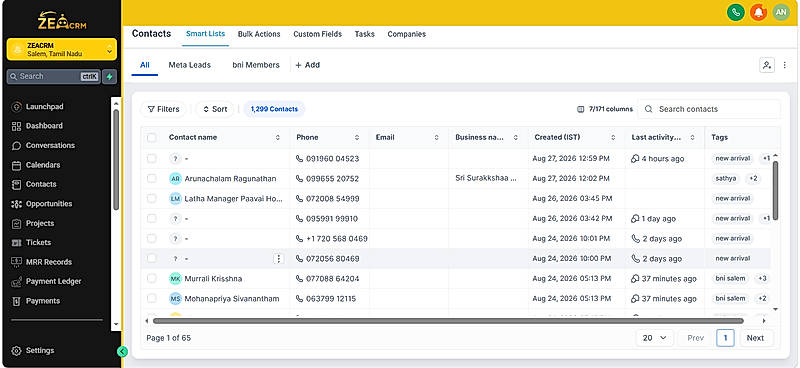Select the Meta Leads smart list
The height and width of the screenshot is (368, 800).
point(190,65)
